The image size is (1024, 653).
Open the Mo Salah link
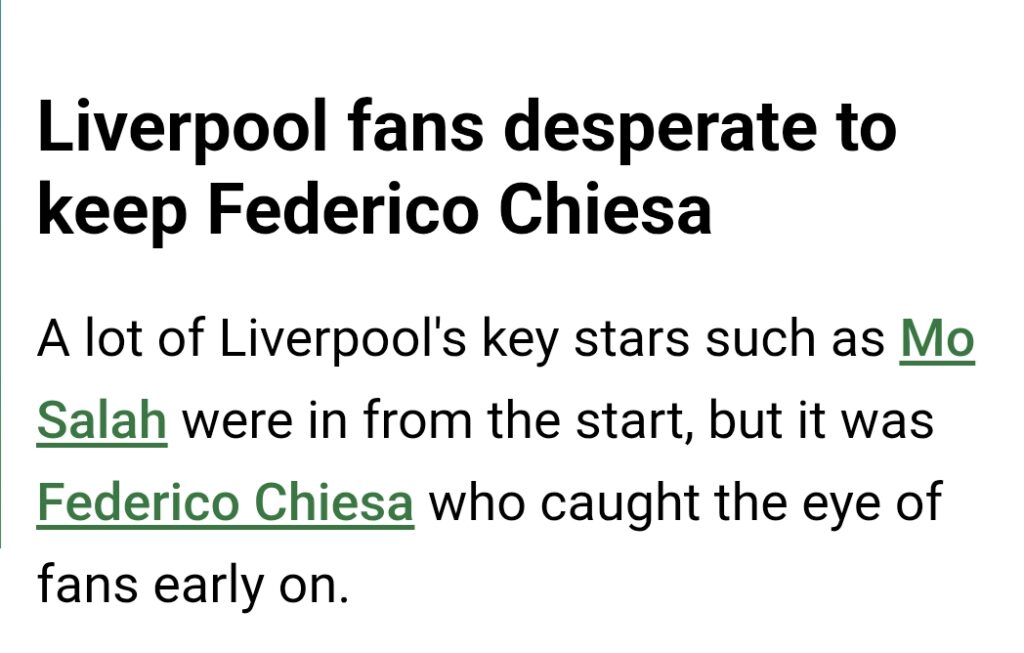[x=936, y=341]
